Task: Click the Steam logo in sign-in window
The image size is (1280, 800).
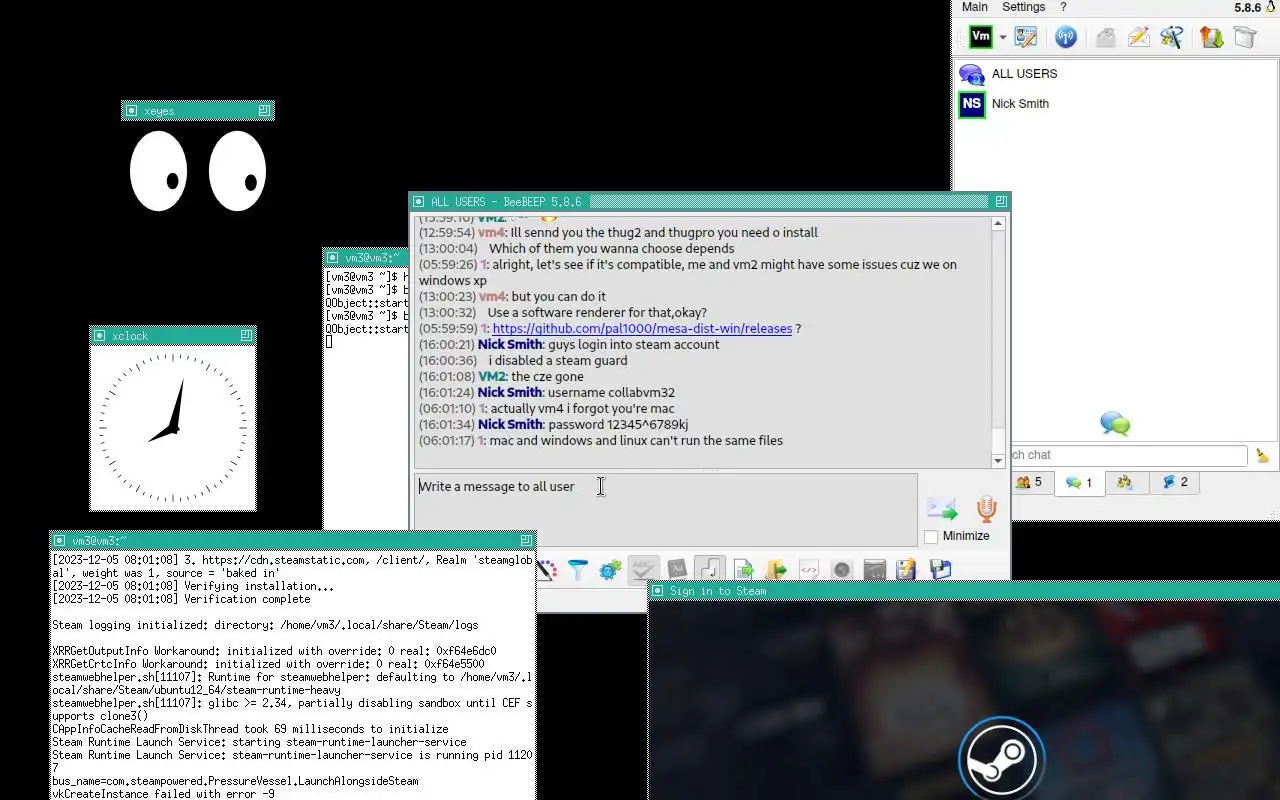Action: point(1002,758)
